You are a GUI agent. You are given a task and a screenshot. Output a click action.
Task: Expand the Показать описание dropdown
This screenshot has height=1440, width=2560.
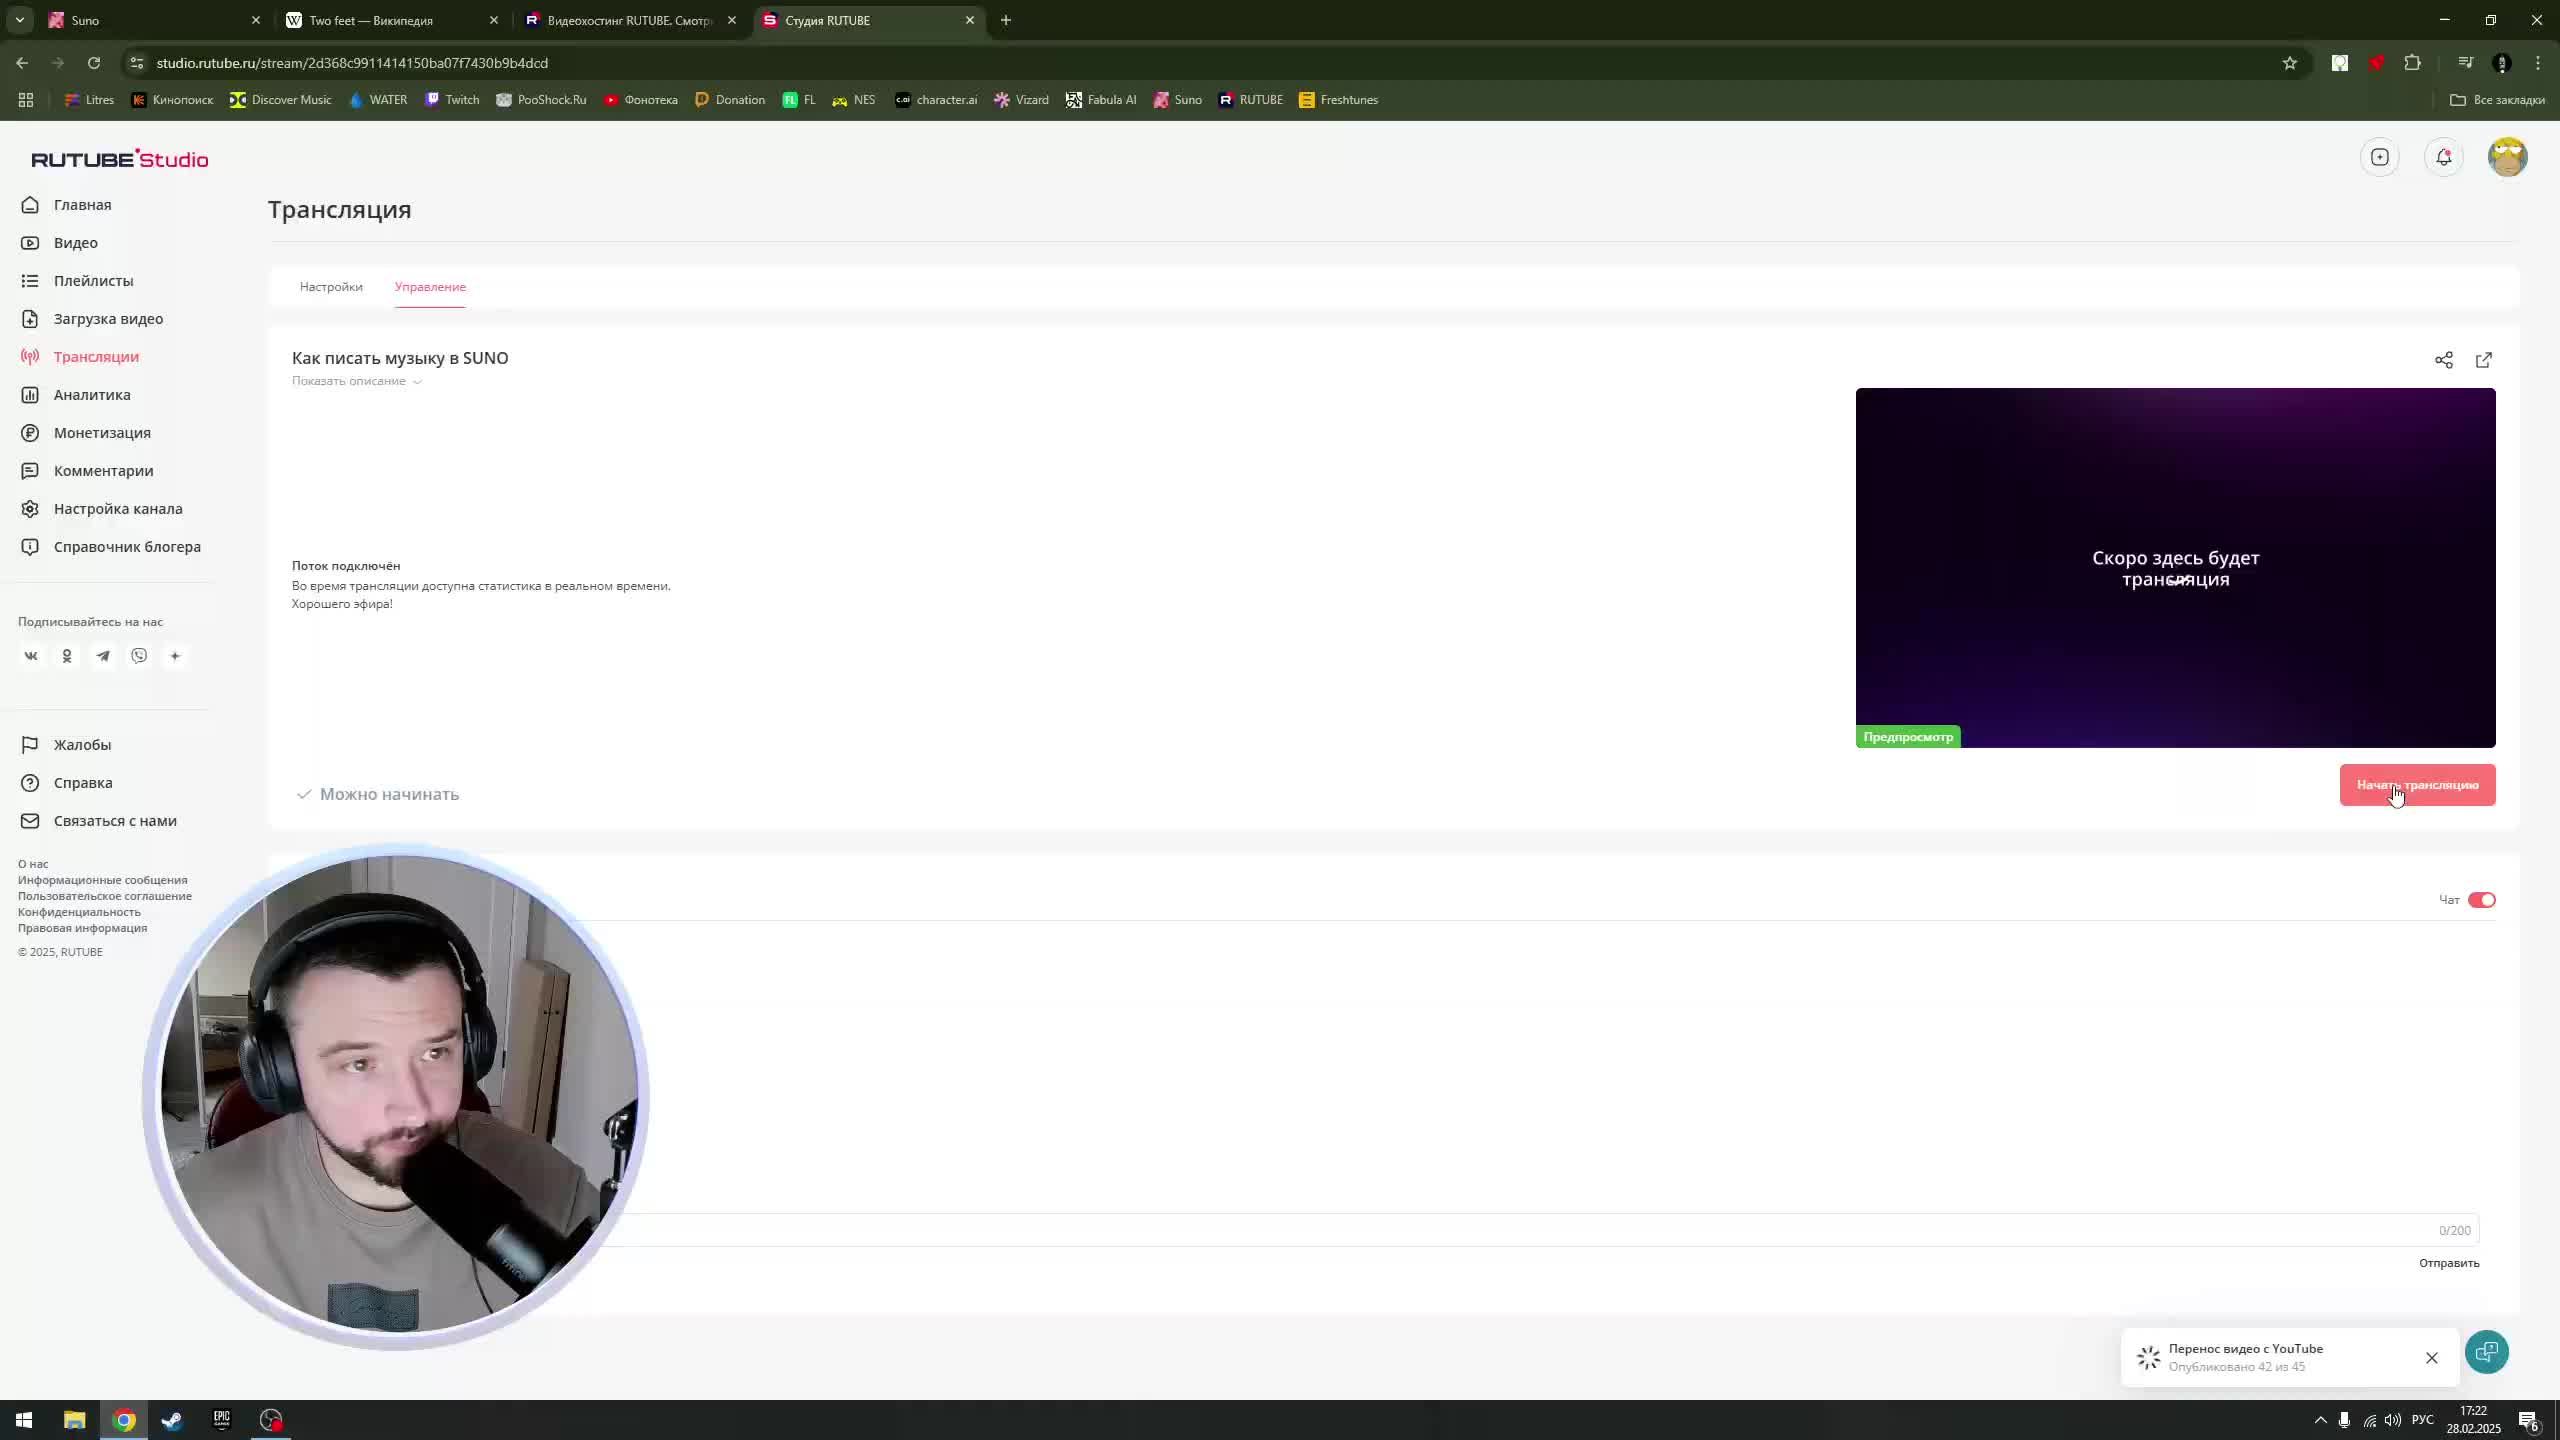pos(355,380)
